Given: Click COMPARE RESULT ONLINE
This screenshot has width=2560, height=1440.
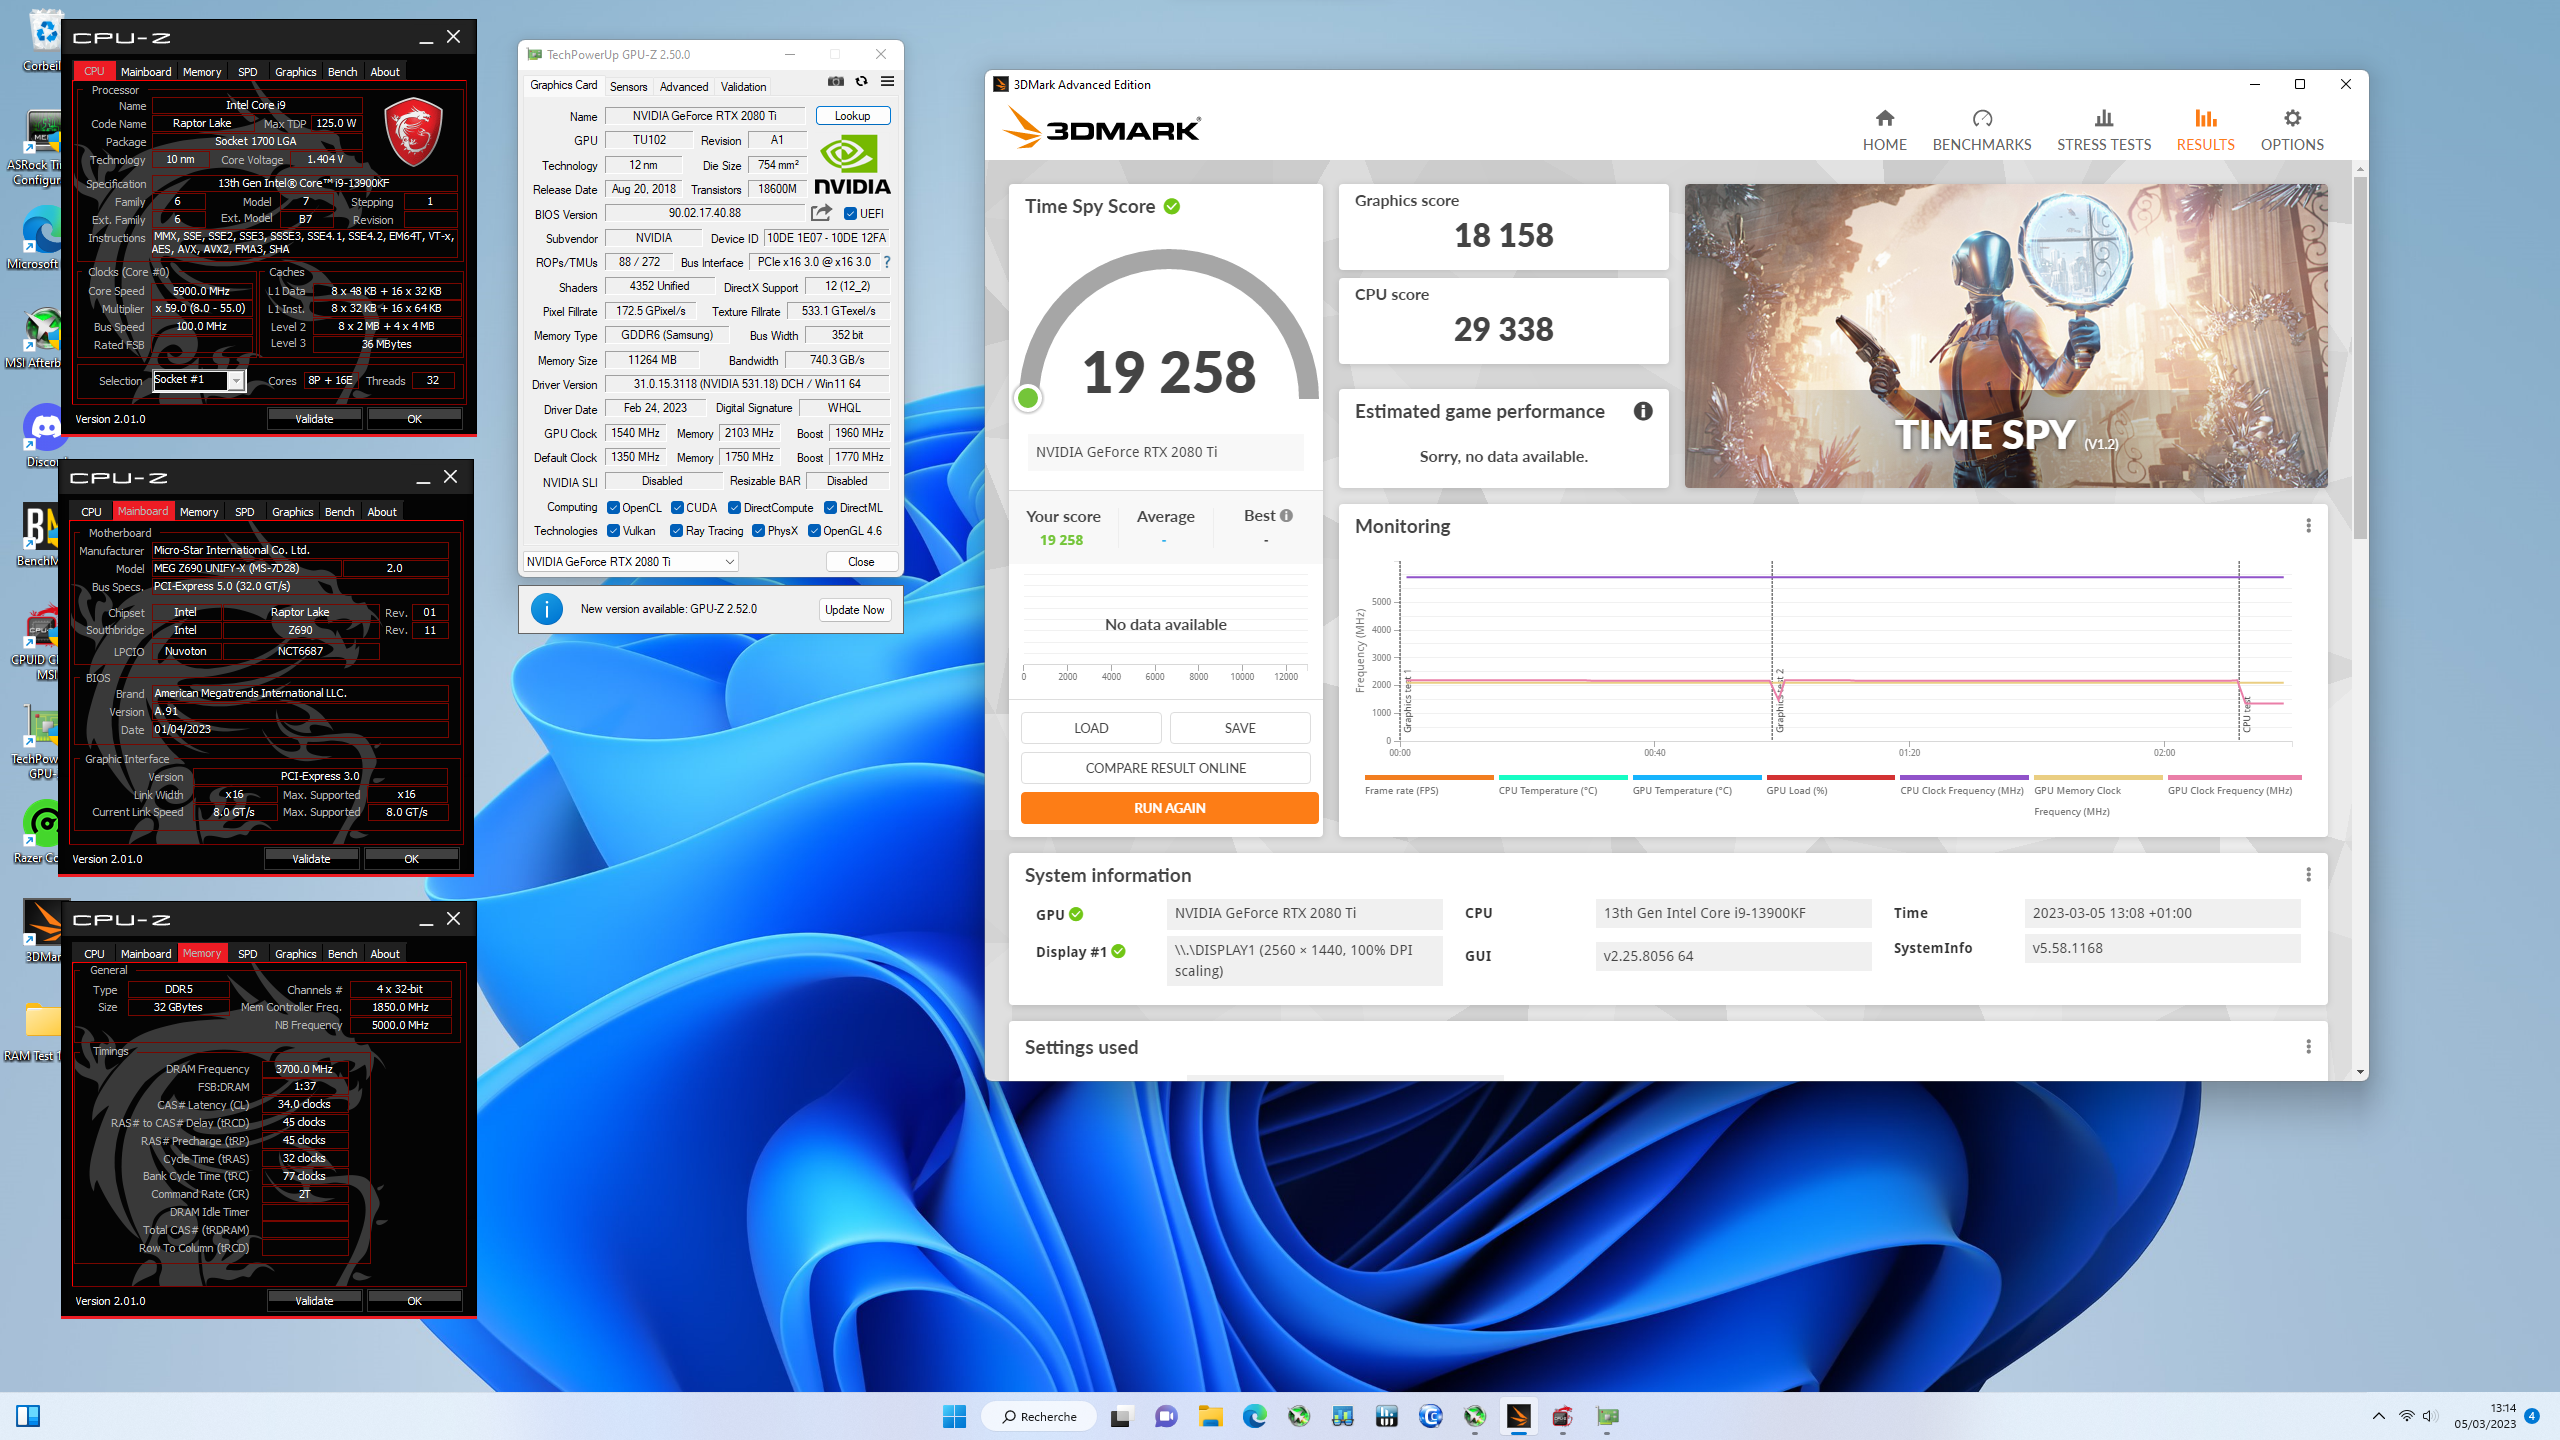Looking at the screenshot, I should tap(1165, 768).
